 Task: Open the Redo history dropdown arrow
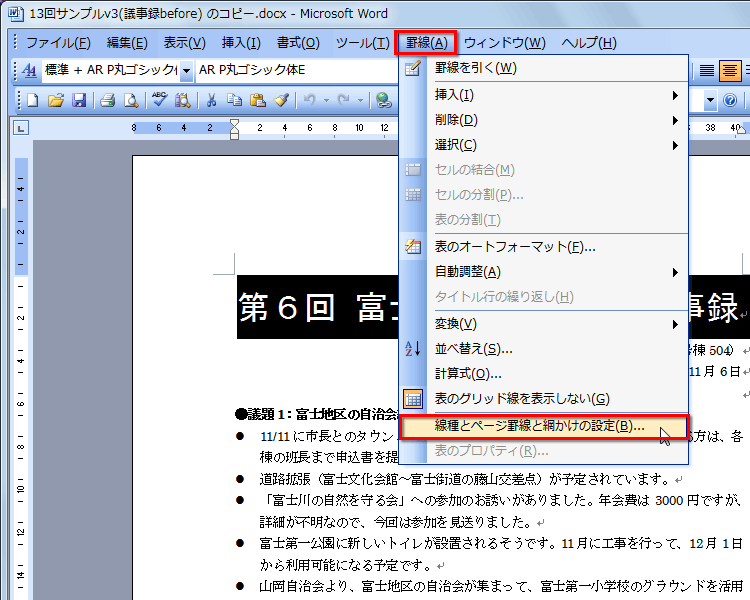click(x=360, y=100)
